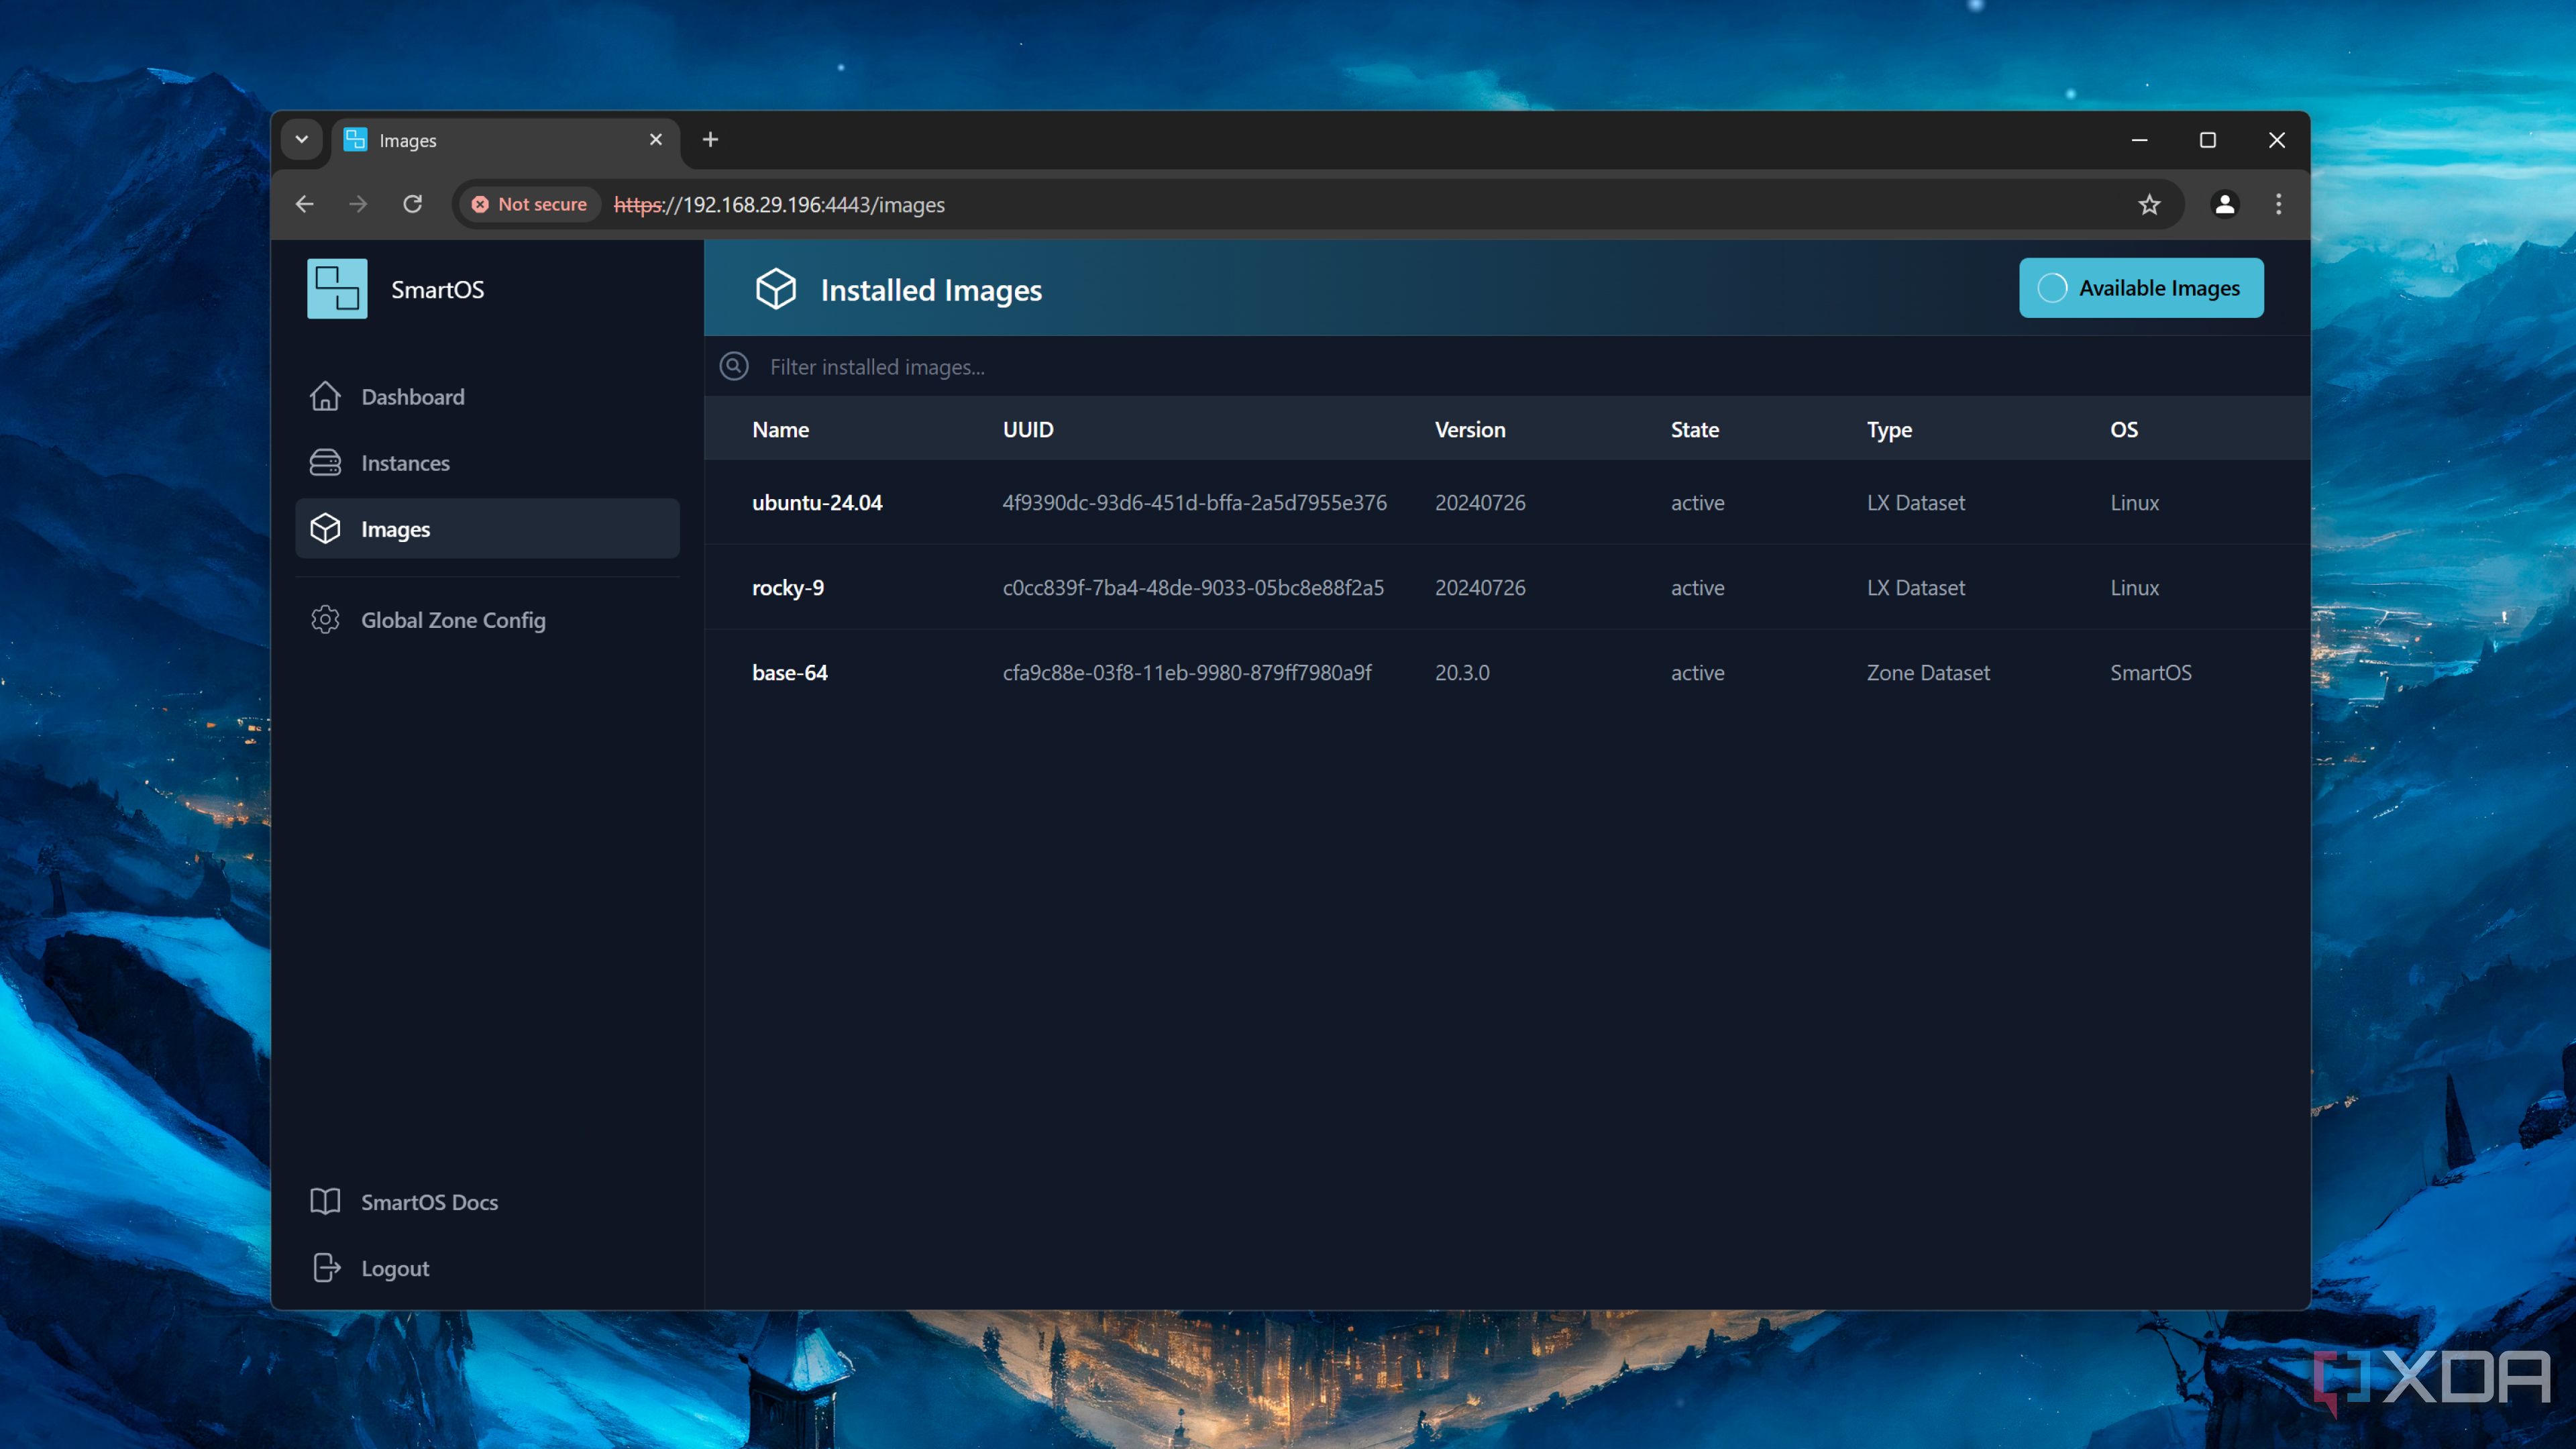Click the Logout icon in sidebar
Viewport: 2576px width, 1449px height.
(326, 1268)
